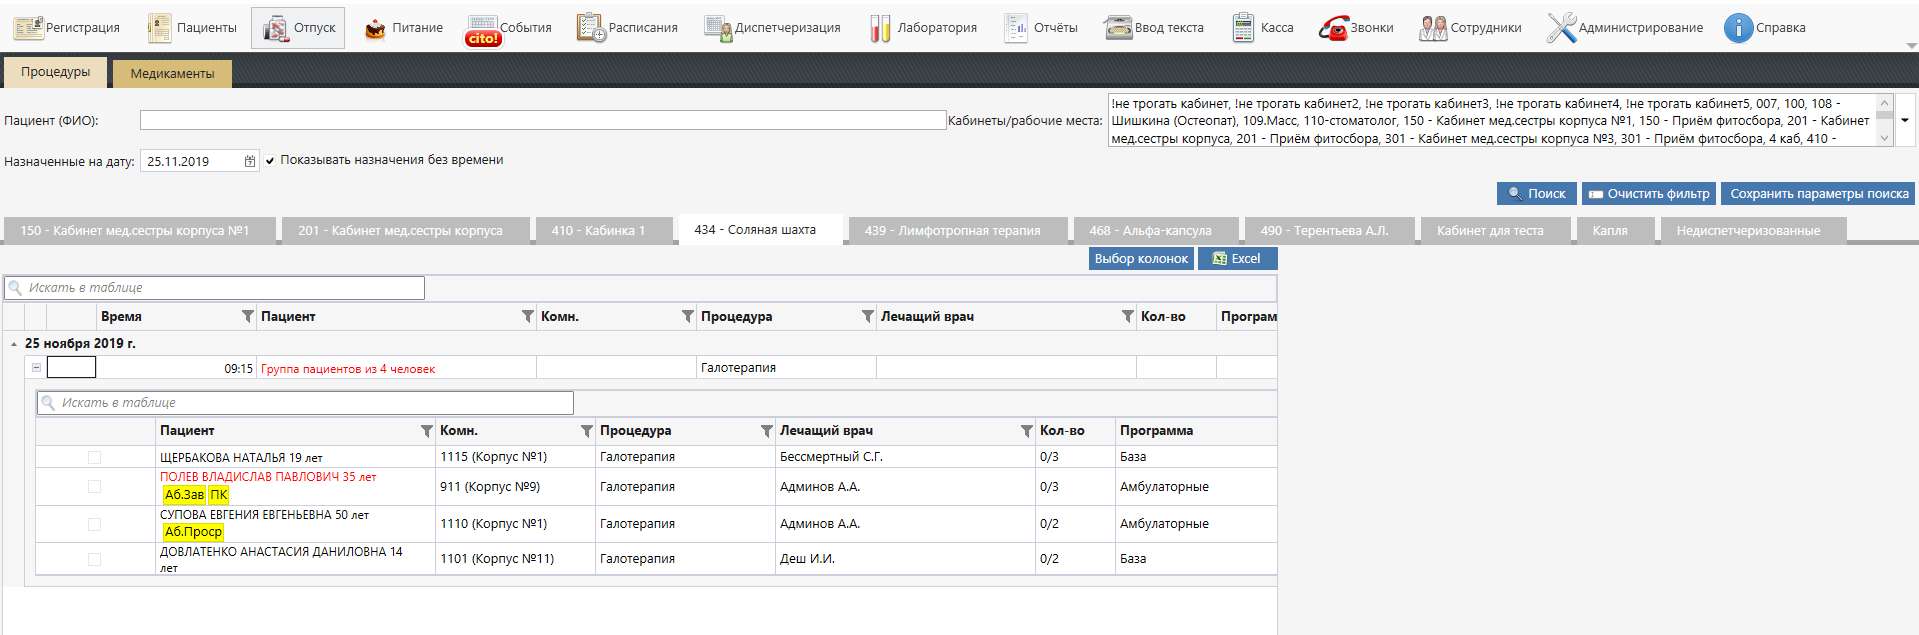Screen dimensions: 1919x635
Task: Switch to the Медикаменты tab
Action: coord(172,73)
